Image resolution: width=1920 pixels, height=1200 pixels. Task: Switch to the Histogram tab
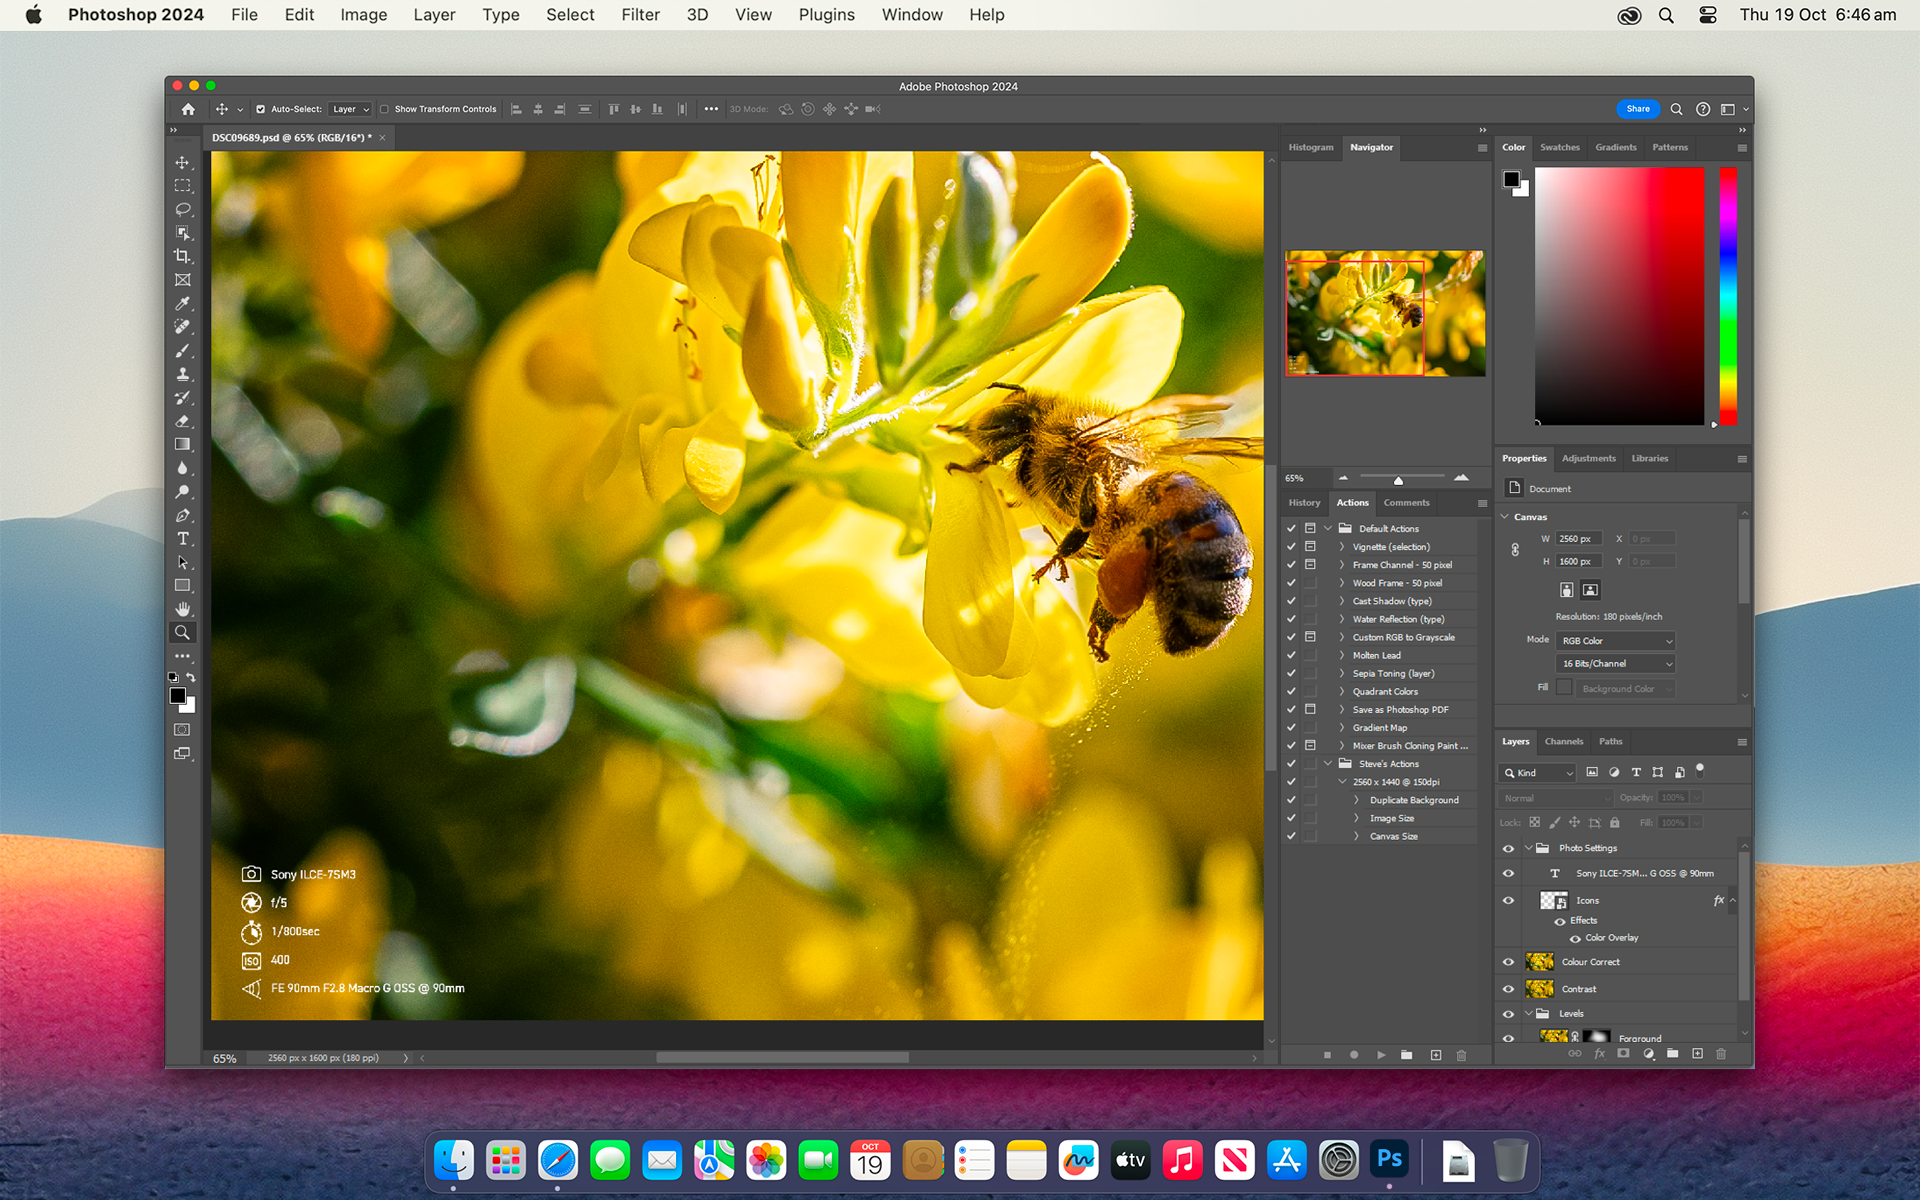click(1309, 145)
